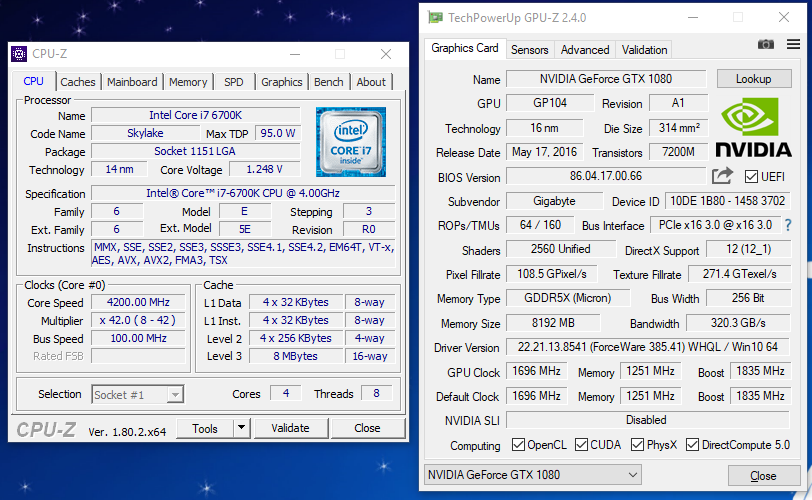Open the Tools dropdown arrow in CPU-Z
This screenshot has width=812, height=500.
point(241,428)
